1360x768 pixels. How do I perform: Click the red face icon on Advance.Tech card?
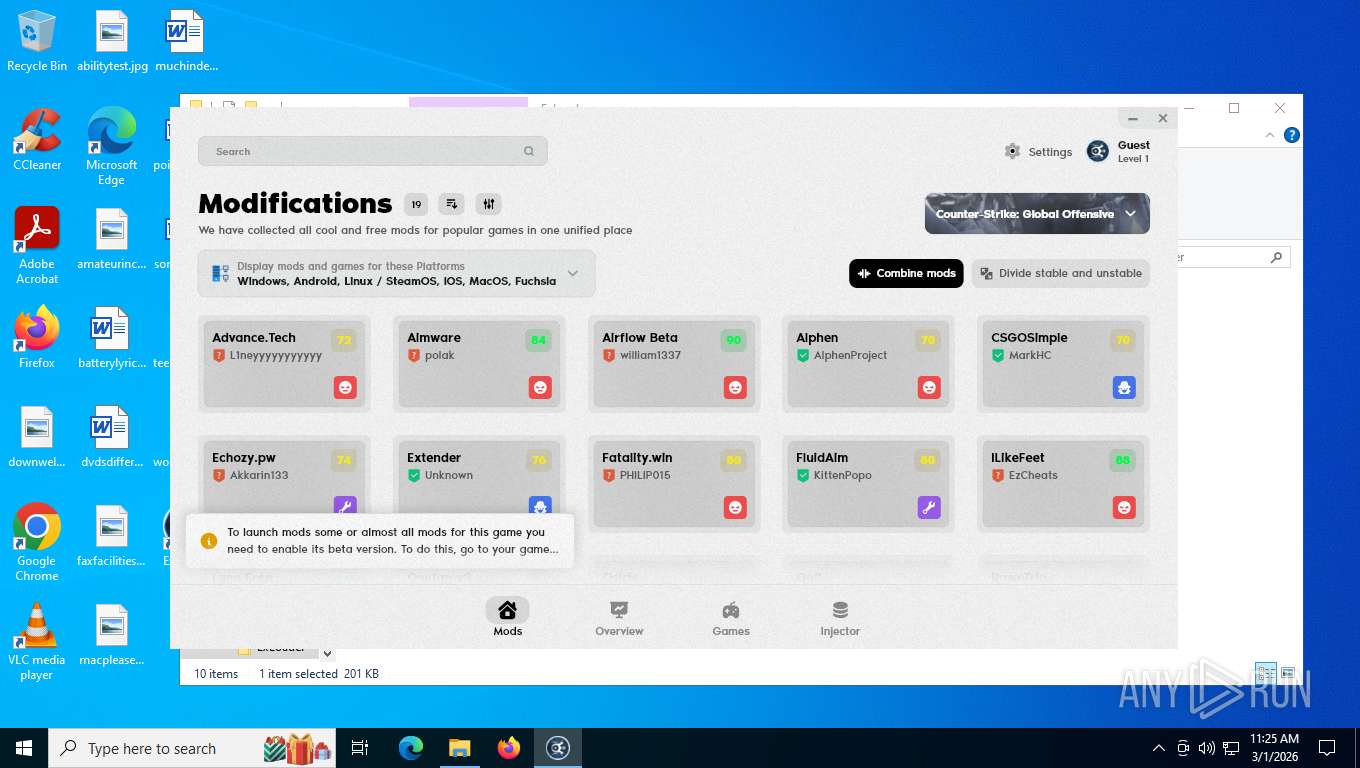(345, 387)
